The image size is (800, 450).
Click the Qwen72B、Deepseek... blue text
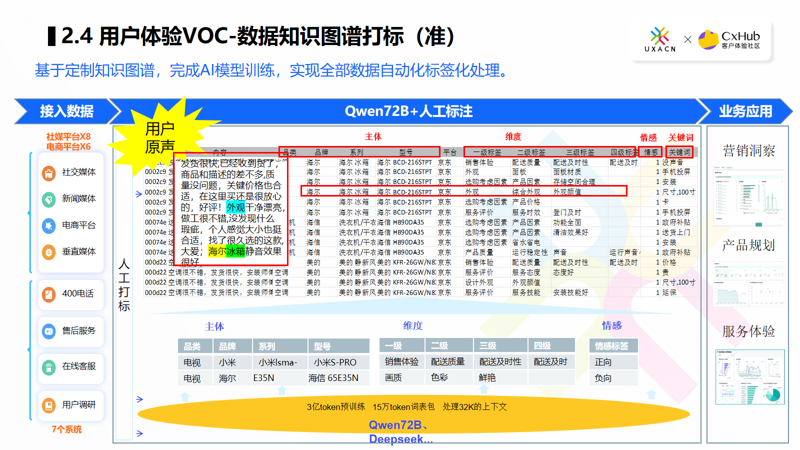click(x=401, y=432)
